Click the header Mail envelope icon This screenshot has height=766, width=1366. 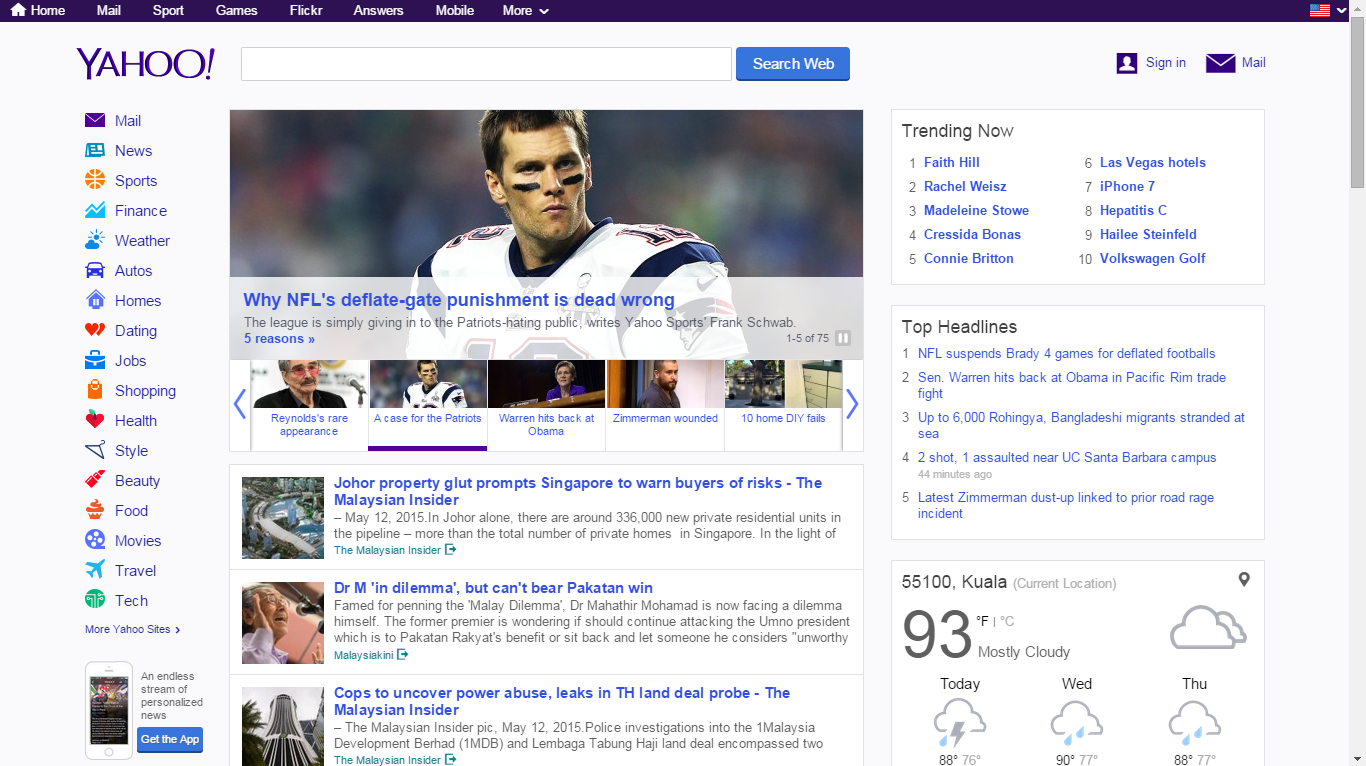[1221, 63]
